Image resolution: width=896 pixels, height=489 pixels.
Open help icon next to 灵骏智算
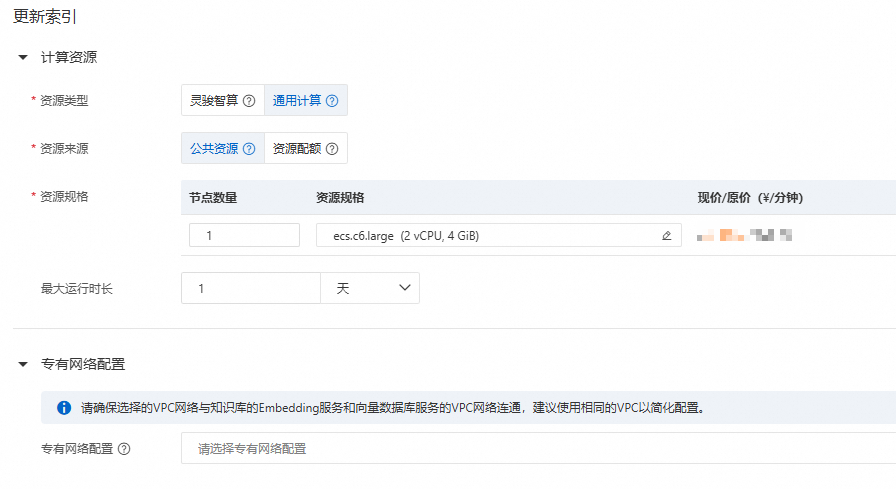[x=249, y=101]
